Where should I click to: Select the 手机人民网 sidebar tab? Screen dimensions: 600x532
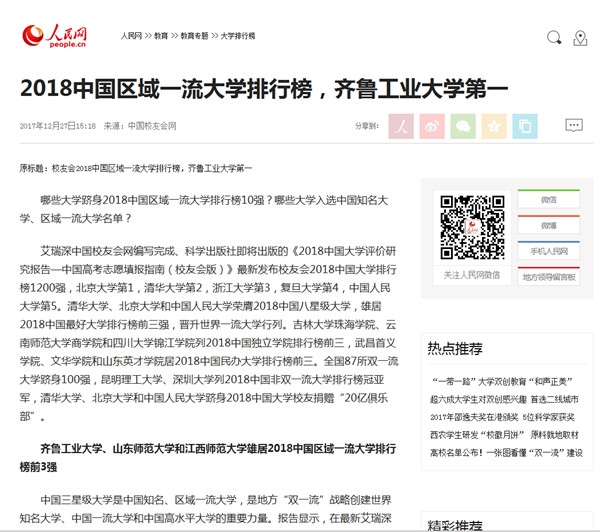point(549,251)
